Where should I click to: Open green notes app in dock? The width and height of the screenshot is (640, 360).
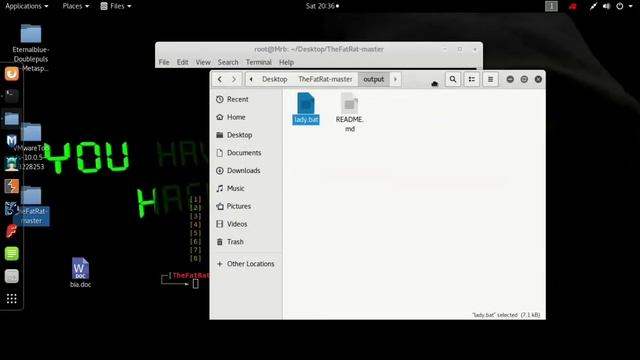coord(11,253)
